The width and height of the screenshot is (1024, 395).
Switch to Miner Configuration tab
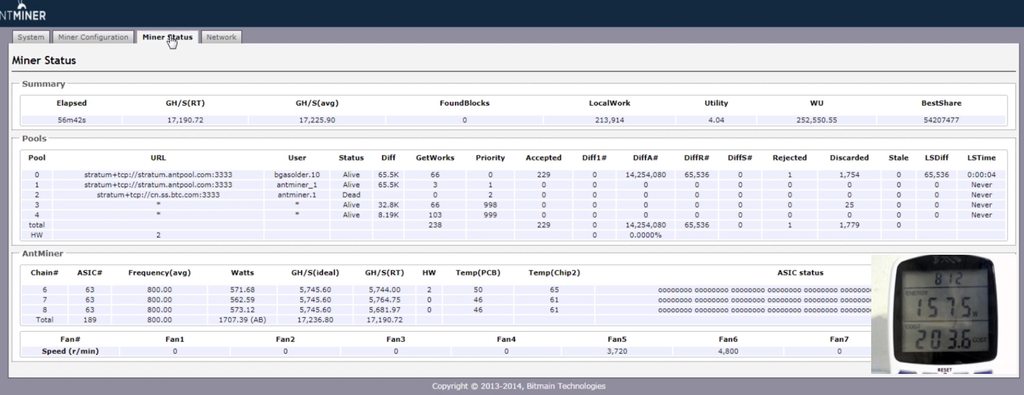point(93,37)
